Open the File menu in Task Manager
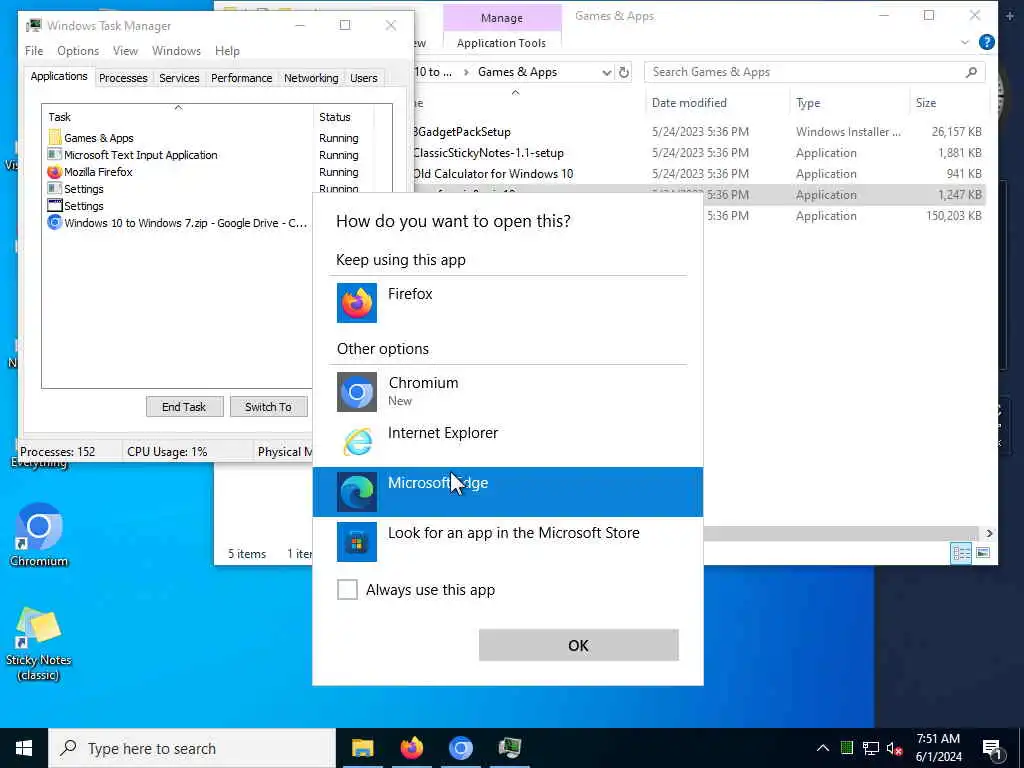This screenshot has width=1024, height=768. 34,50
